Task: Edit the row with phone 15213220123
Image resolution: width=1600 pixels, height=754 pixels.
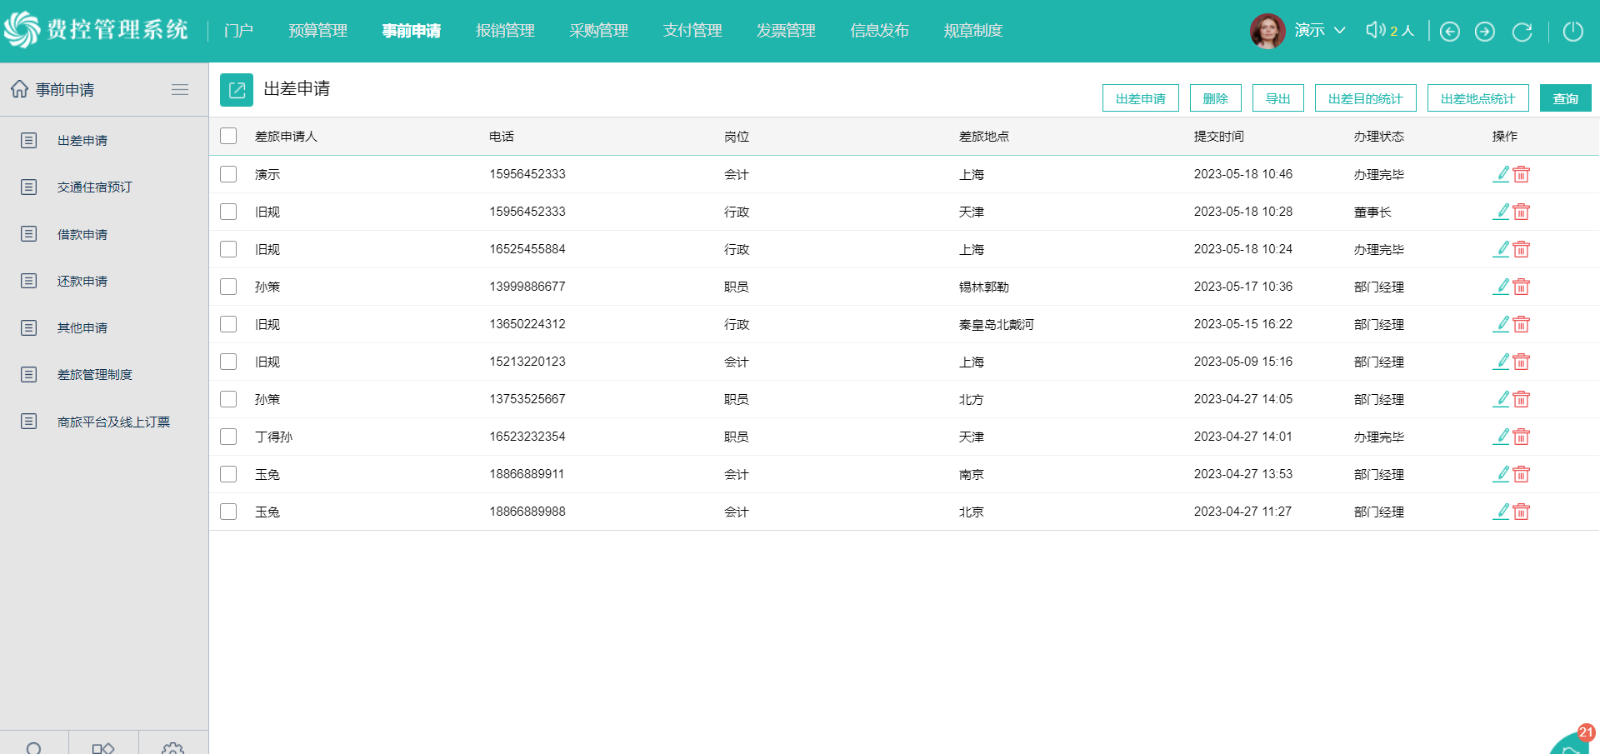Action: coord(1501,361)
